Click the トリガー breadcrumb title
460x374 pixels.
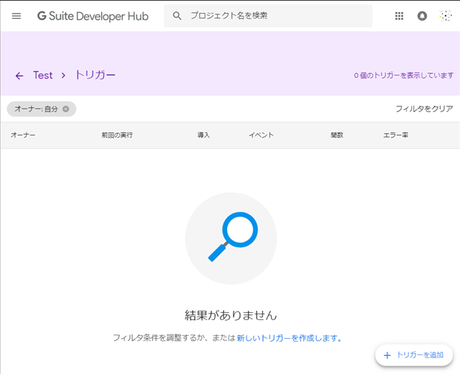pyautogui.click(x=95, y=75)
